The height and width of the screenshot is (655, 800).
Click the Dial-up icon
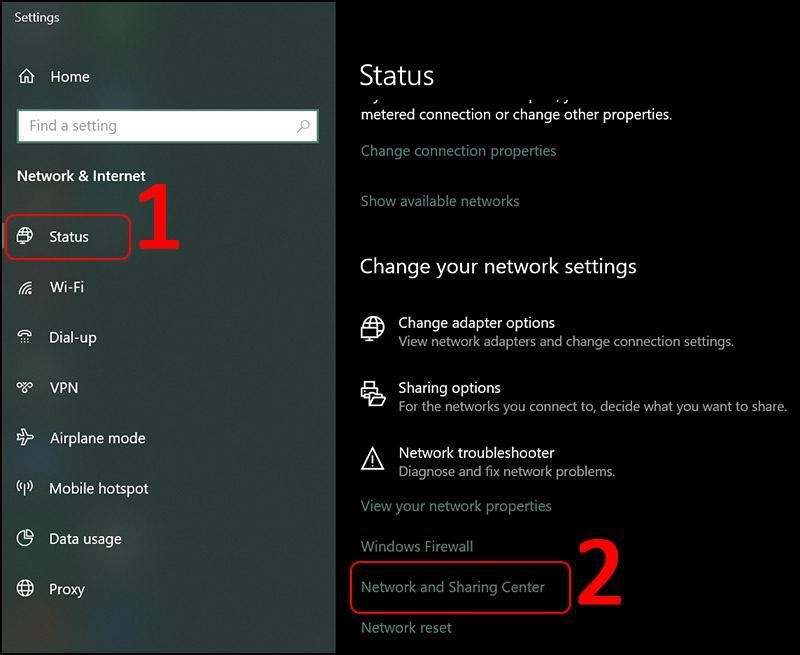click(x=26, y=338)
